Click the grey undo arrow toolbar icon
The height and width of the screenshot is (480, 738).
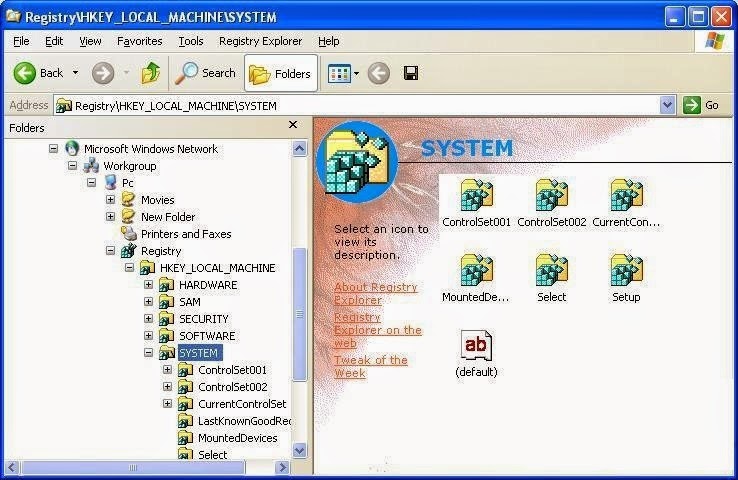pyautogui.click(x=378, y=73)
